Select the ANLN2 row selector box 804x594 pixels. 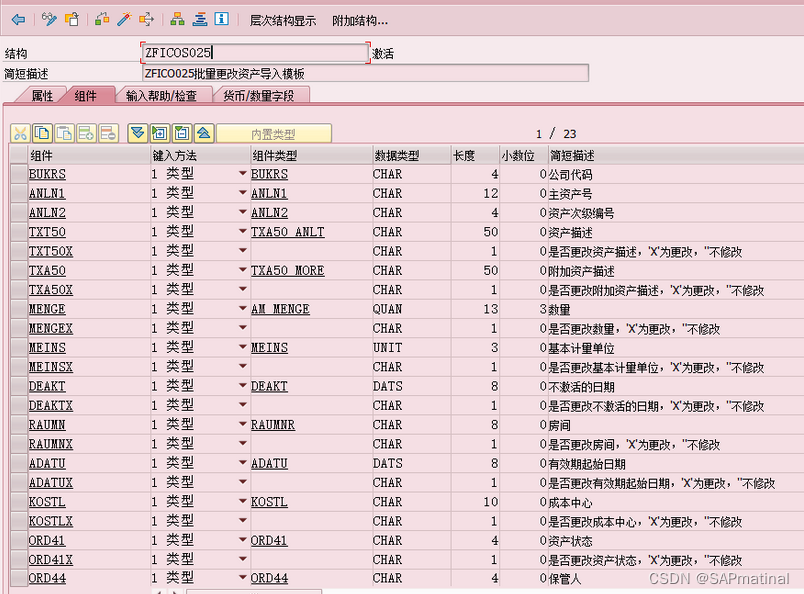pyautogui.click(x=19, y=212)
